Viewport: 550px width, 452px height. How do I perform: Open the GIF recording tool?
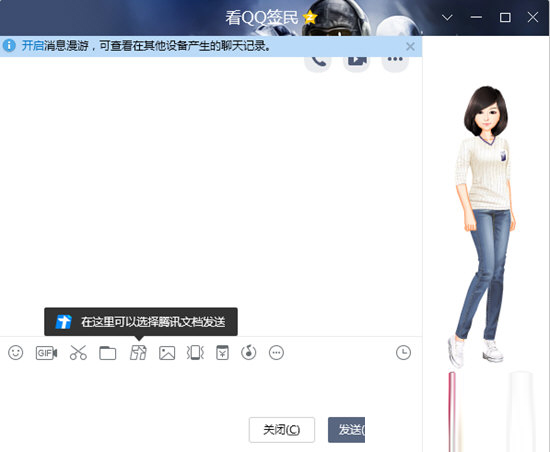pos(46,353)
